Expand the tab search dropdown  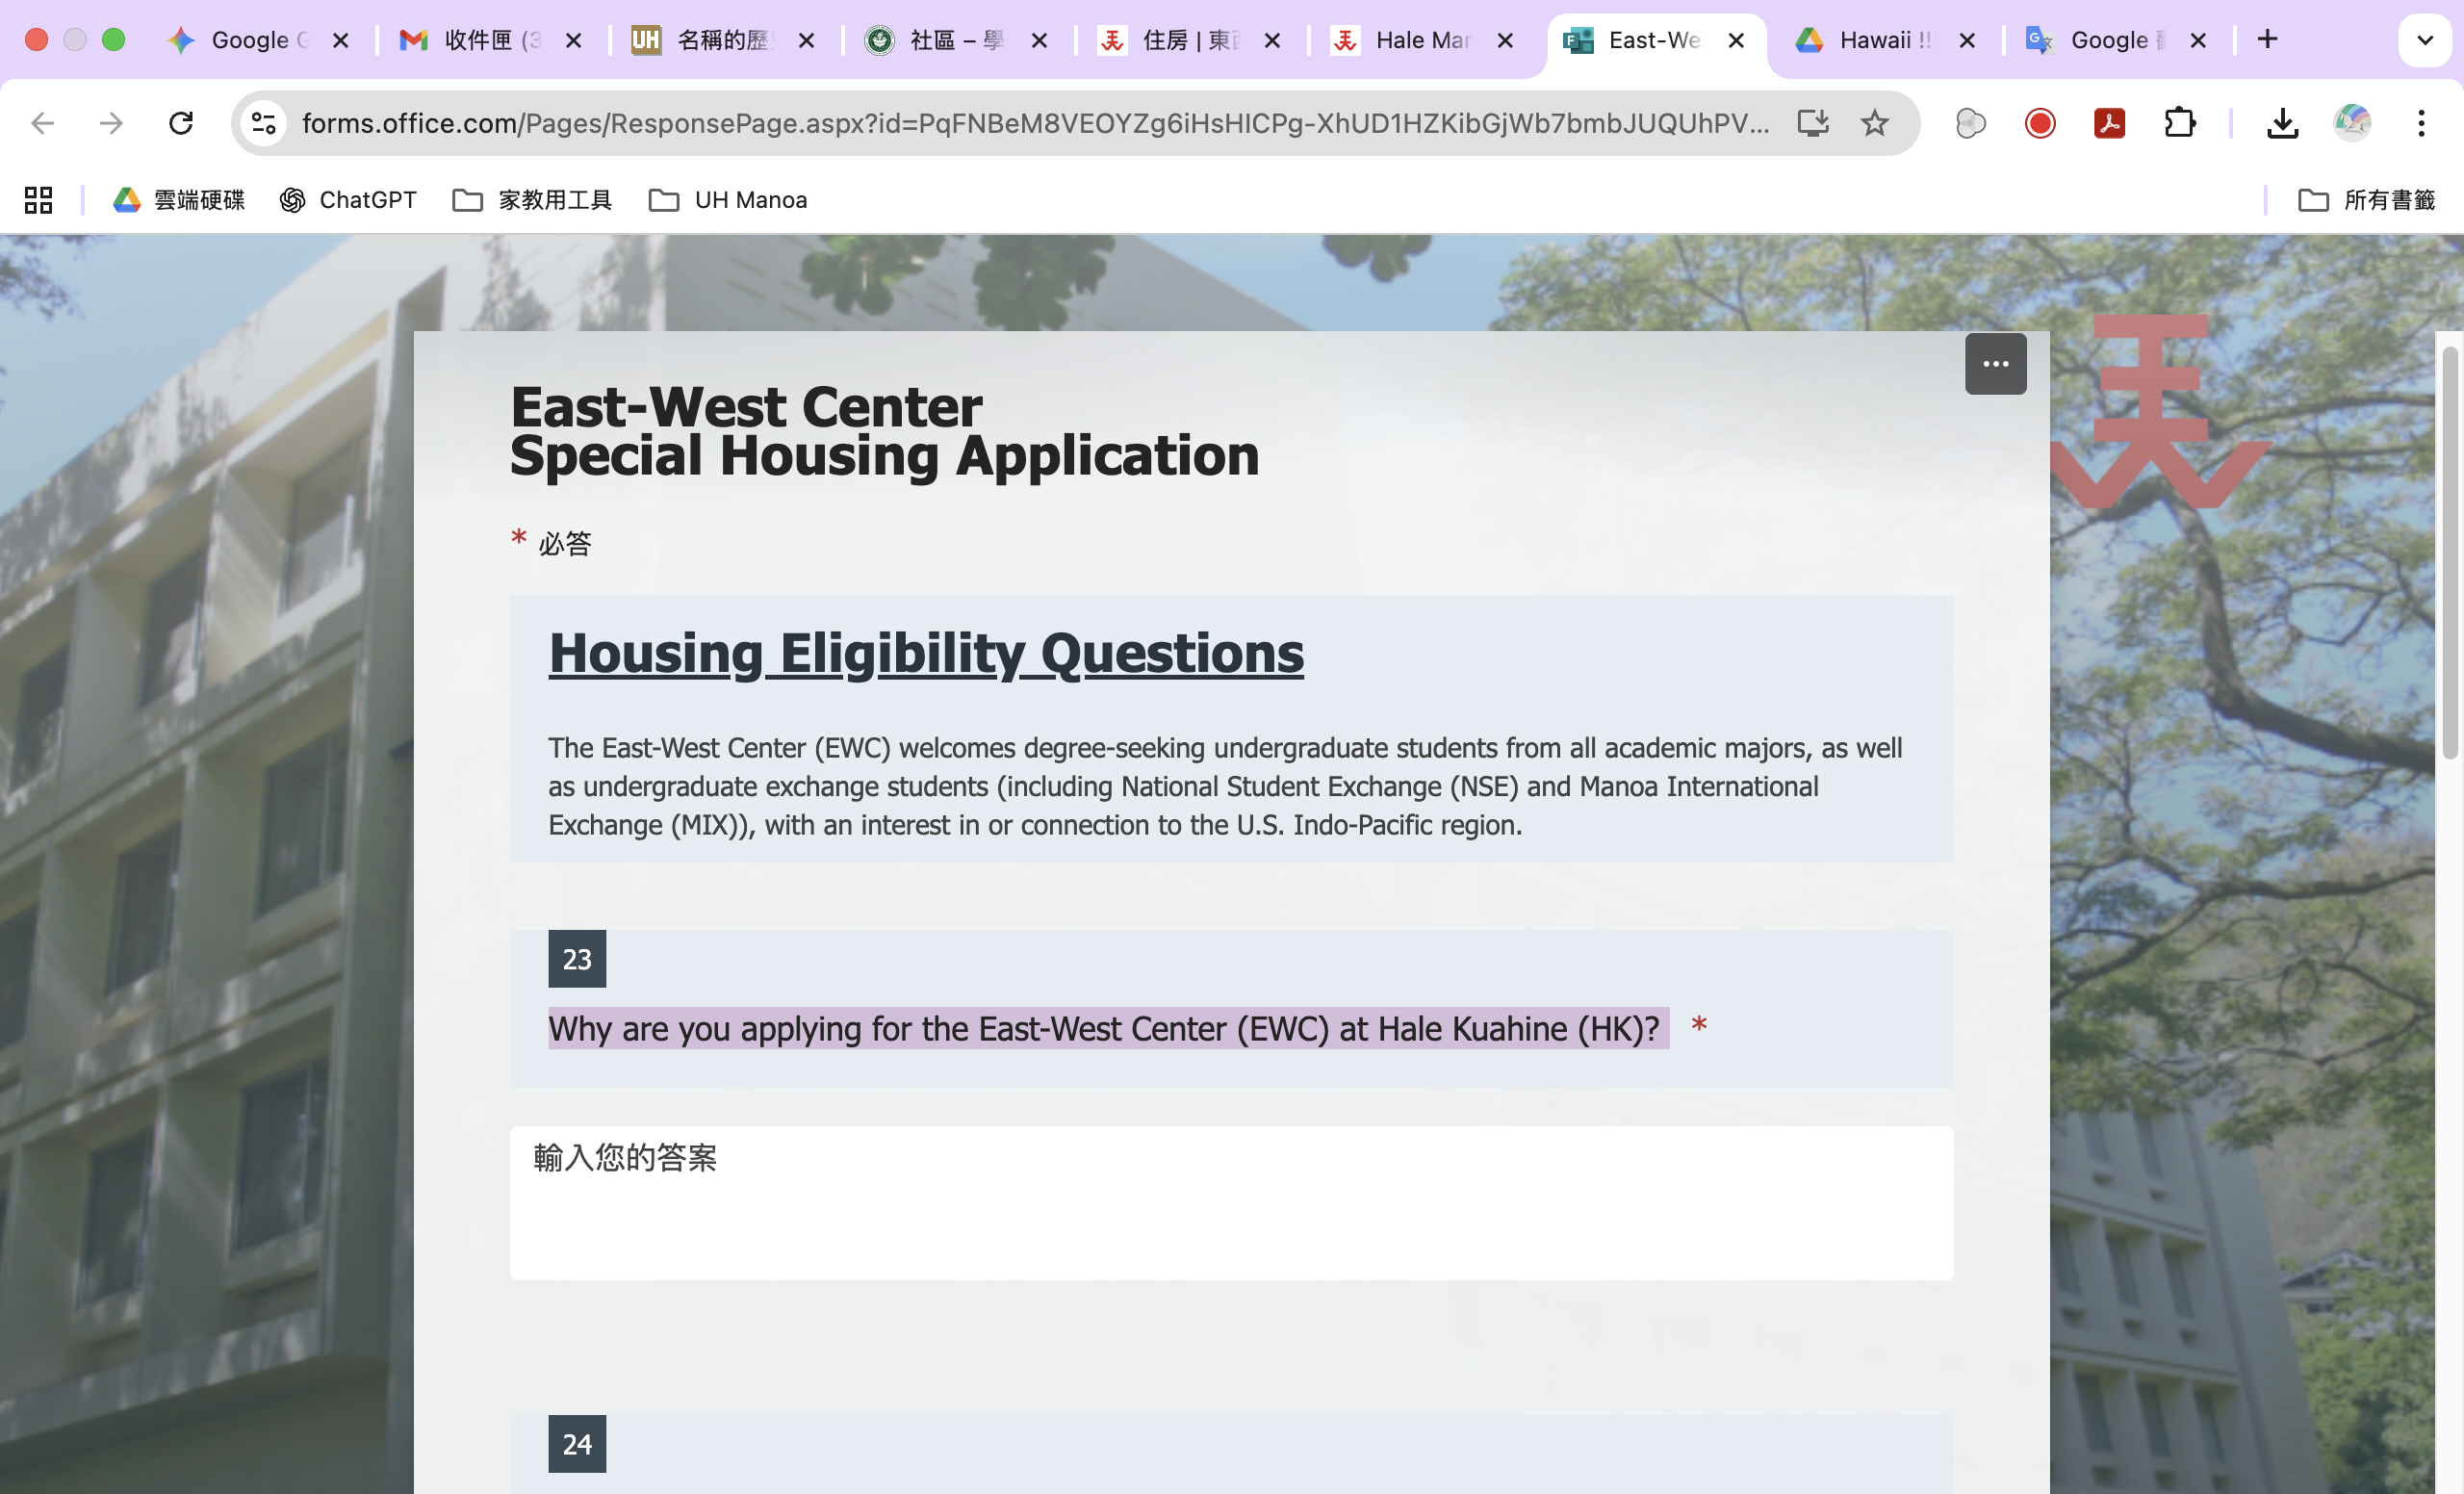coord(2425,40)
